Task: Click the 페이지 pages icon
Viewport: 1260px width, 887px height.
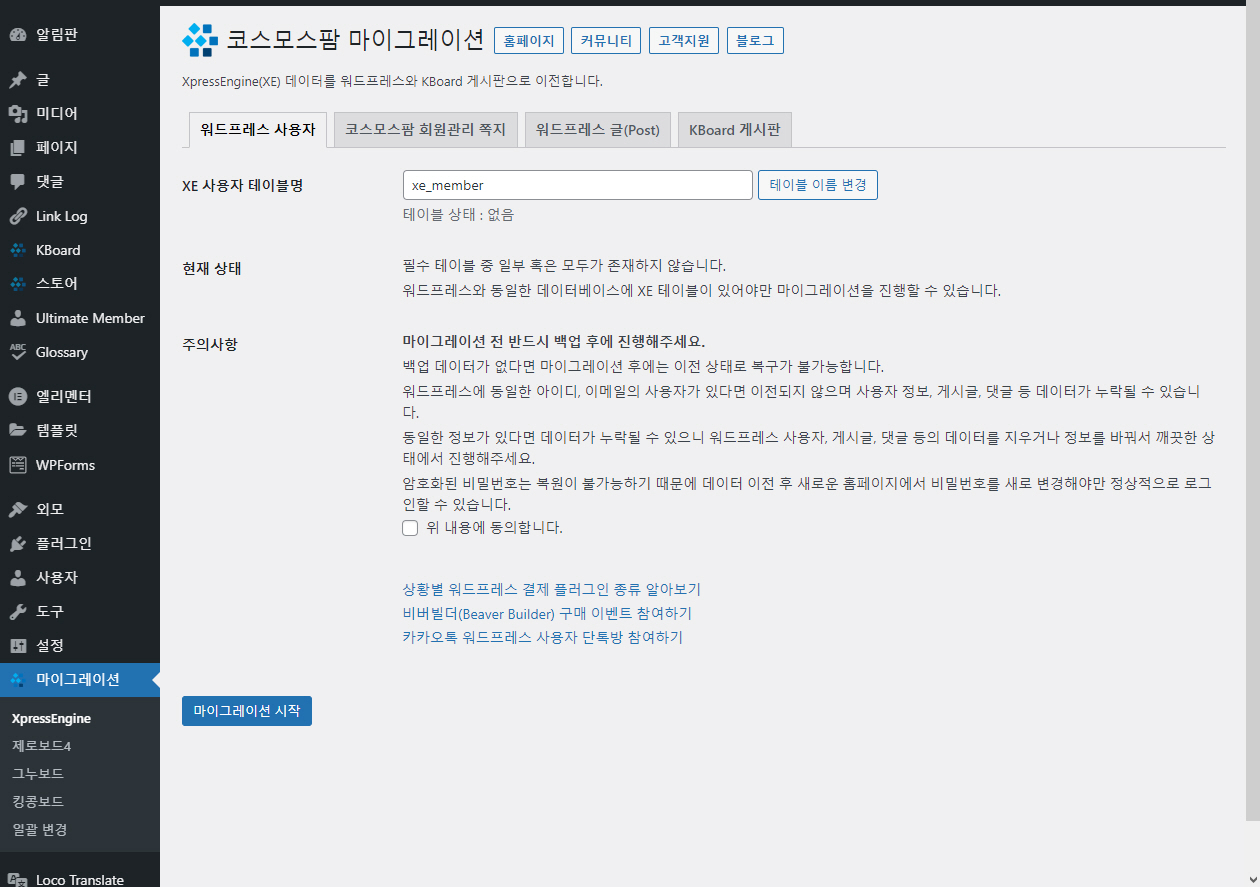Action: pos(18,147)
